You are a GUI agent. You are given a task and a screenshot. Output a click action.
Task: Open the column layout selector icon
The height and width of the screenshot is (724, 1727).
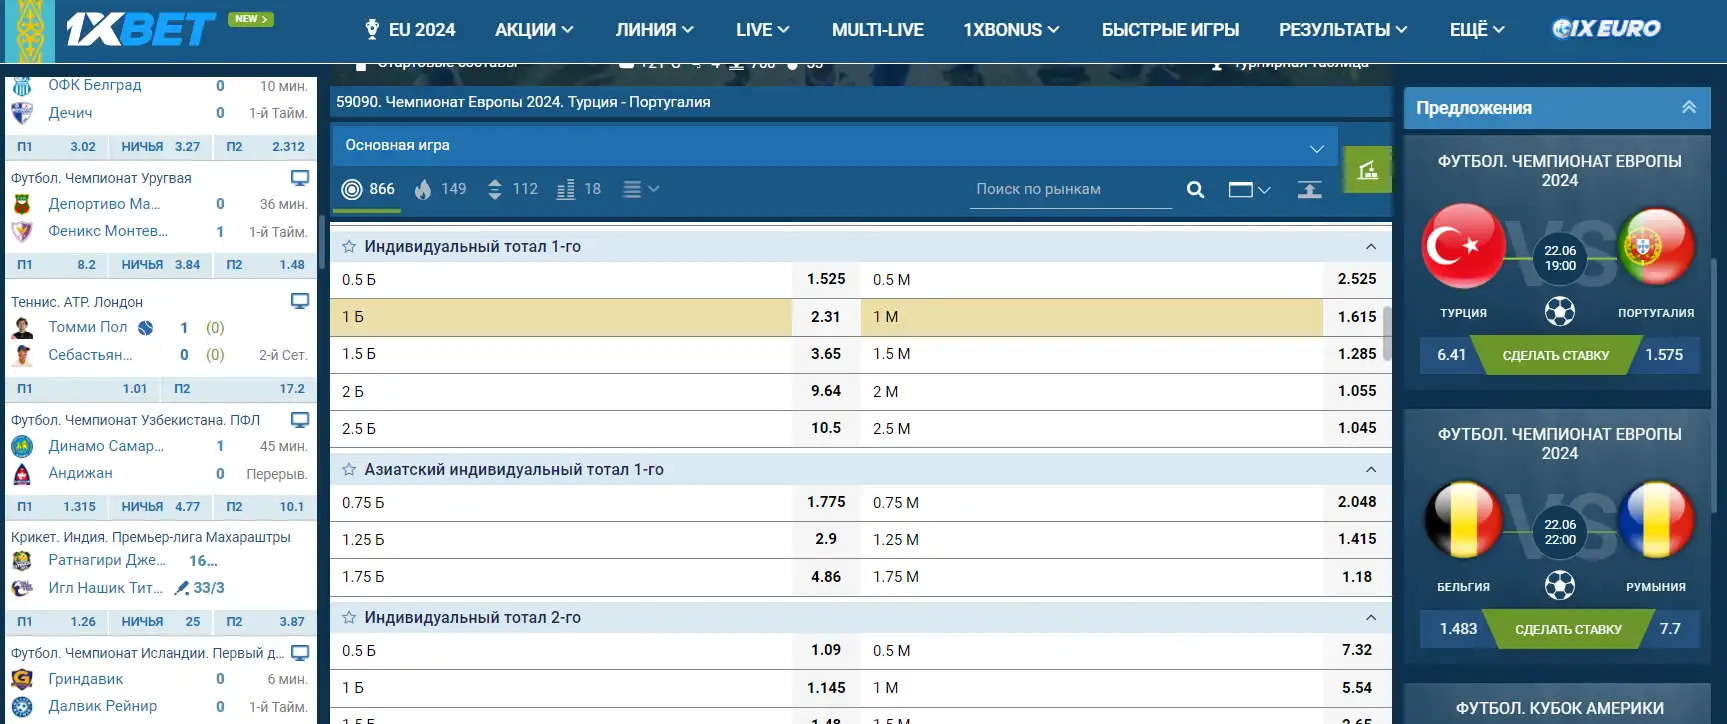(x=1249, y=190)
